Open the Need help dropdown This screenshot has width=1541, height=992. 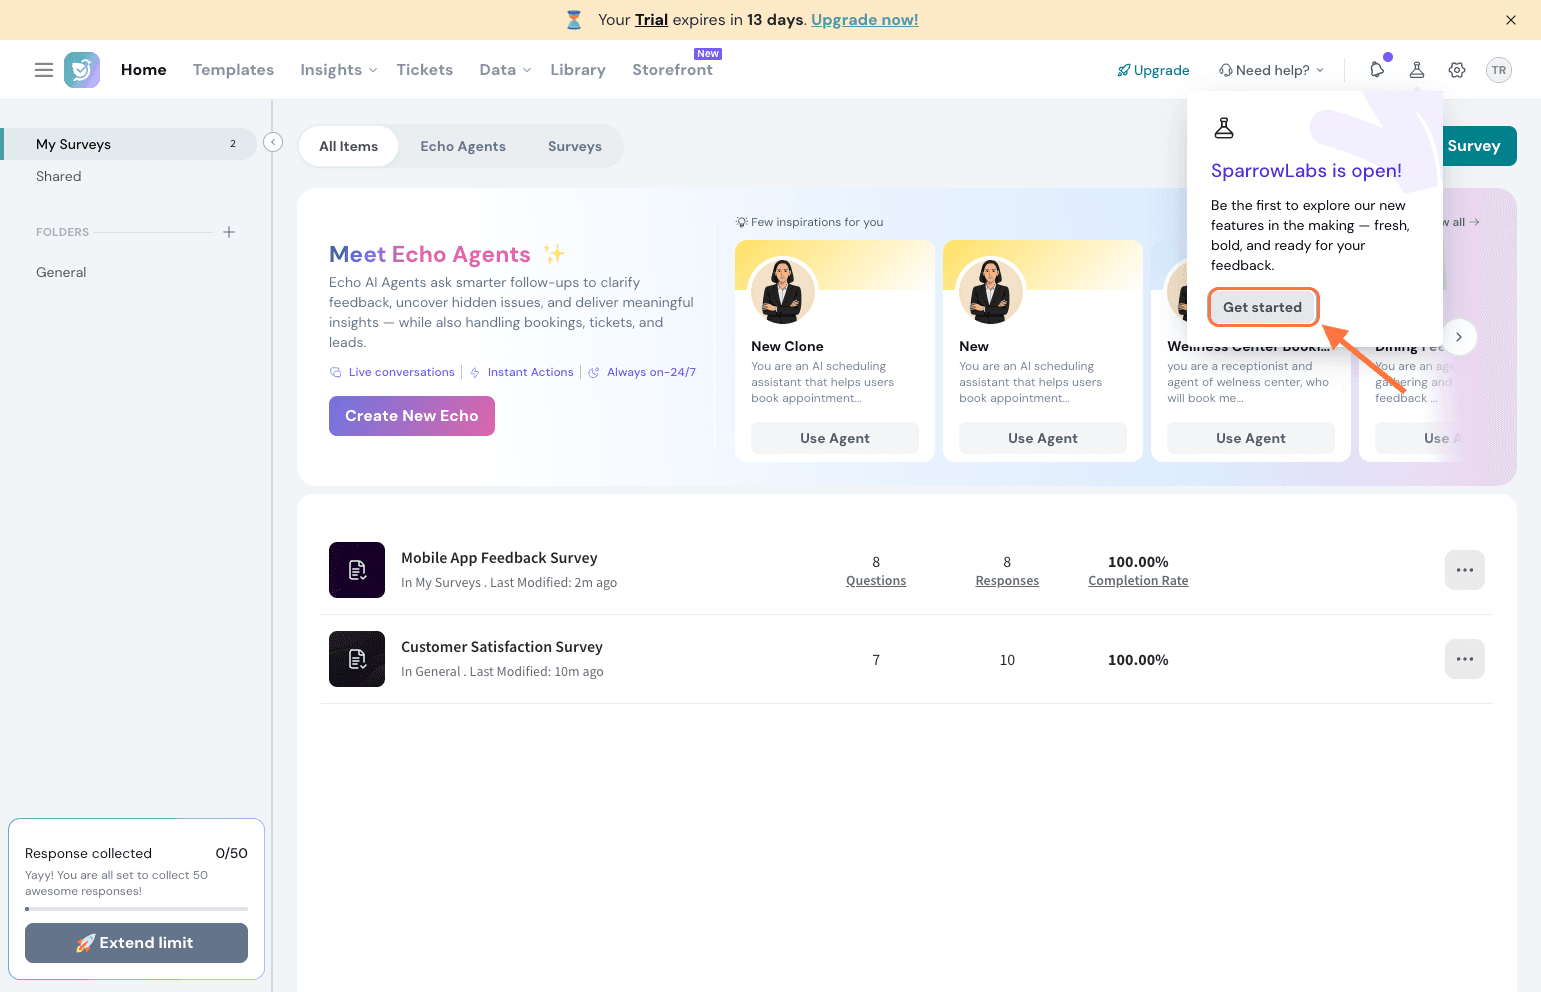(1271, 70)
